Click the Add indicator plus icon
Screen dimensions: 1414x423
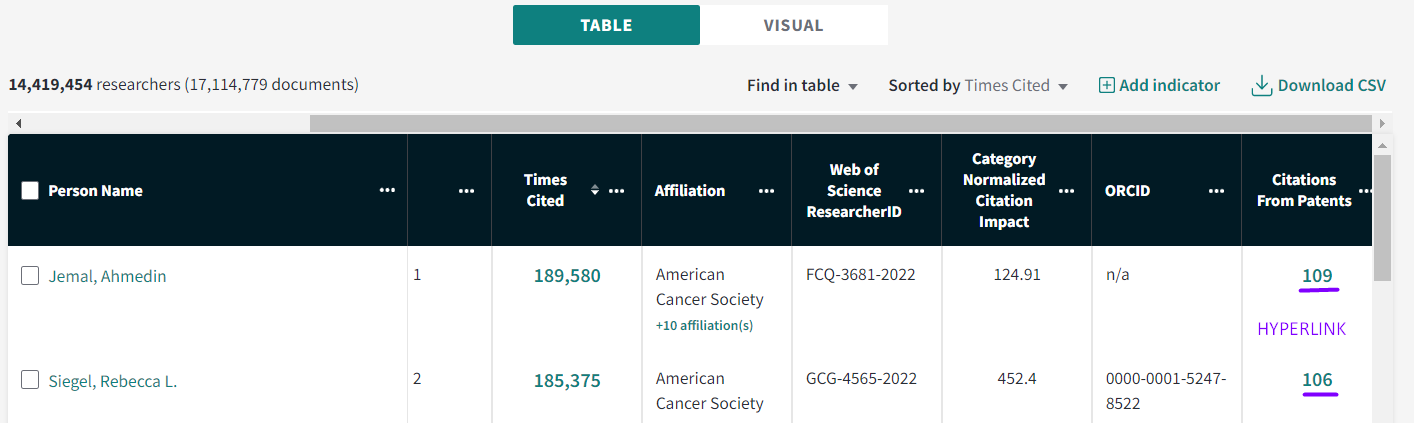tap(1106, 86)
